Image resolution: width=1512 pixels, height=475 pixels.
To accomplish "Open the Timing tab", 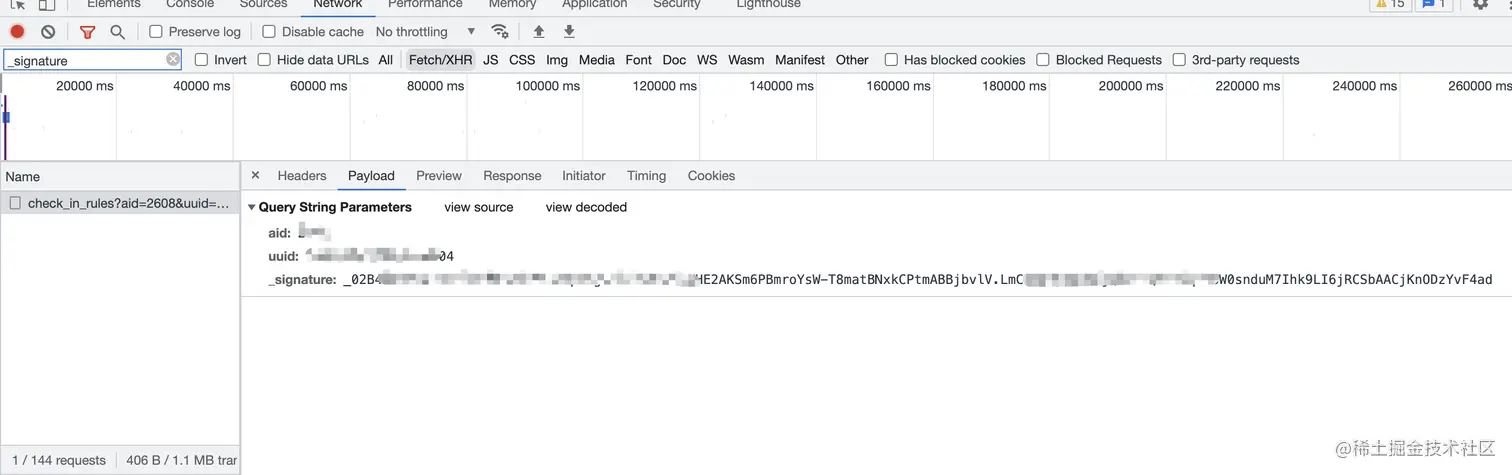I will click(647, 176).
